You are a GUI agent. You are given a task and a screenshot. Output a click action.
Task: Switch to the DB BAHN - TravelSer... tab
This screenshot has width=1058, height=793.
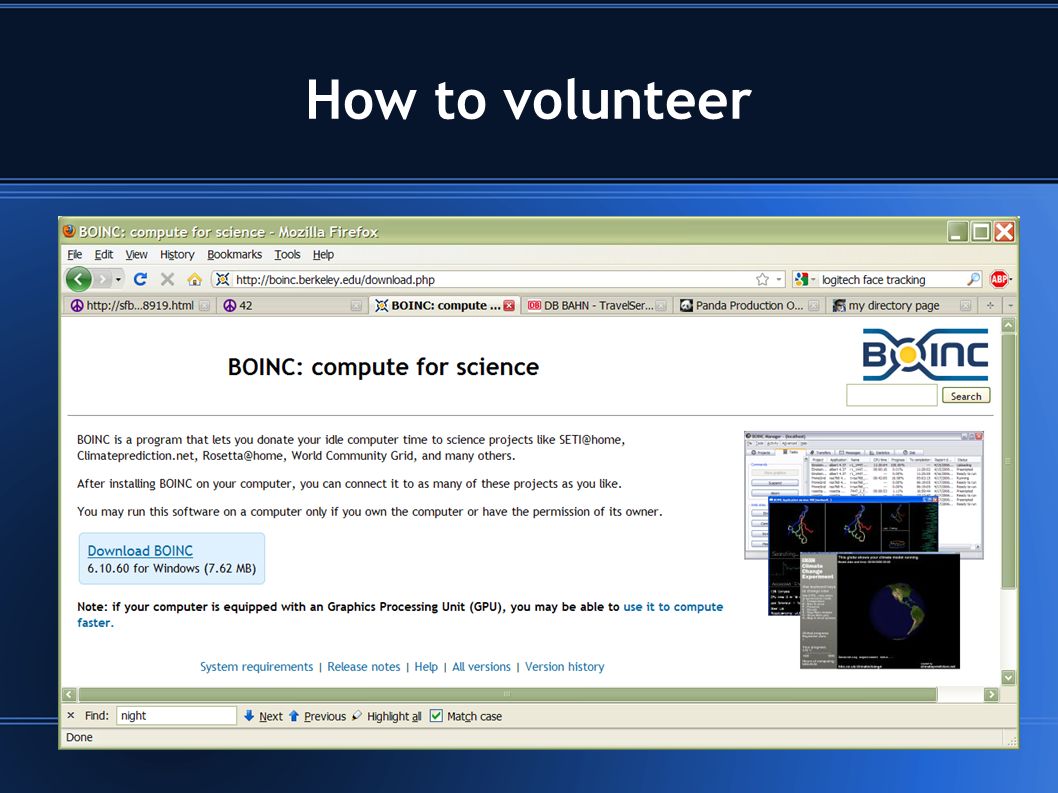coord(596,306)
